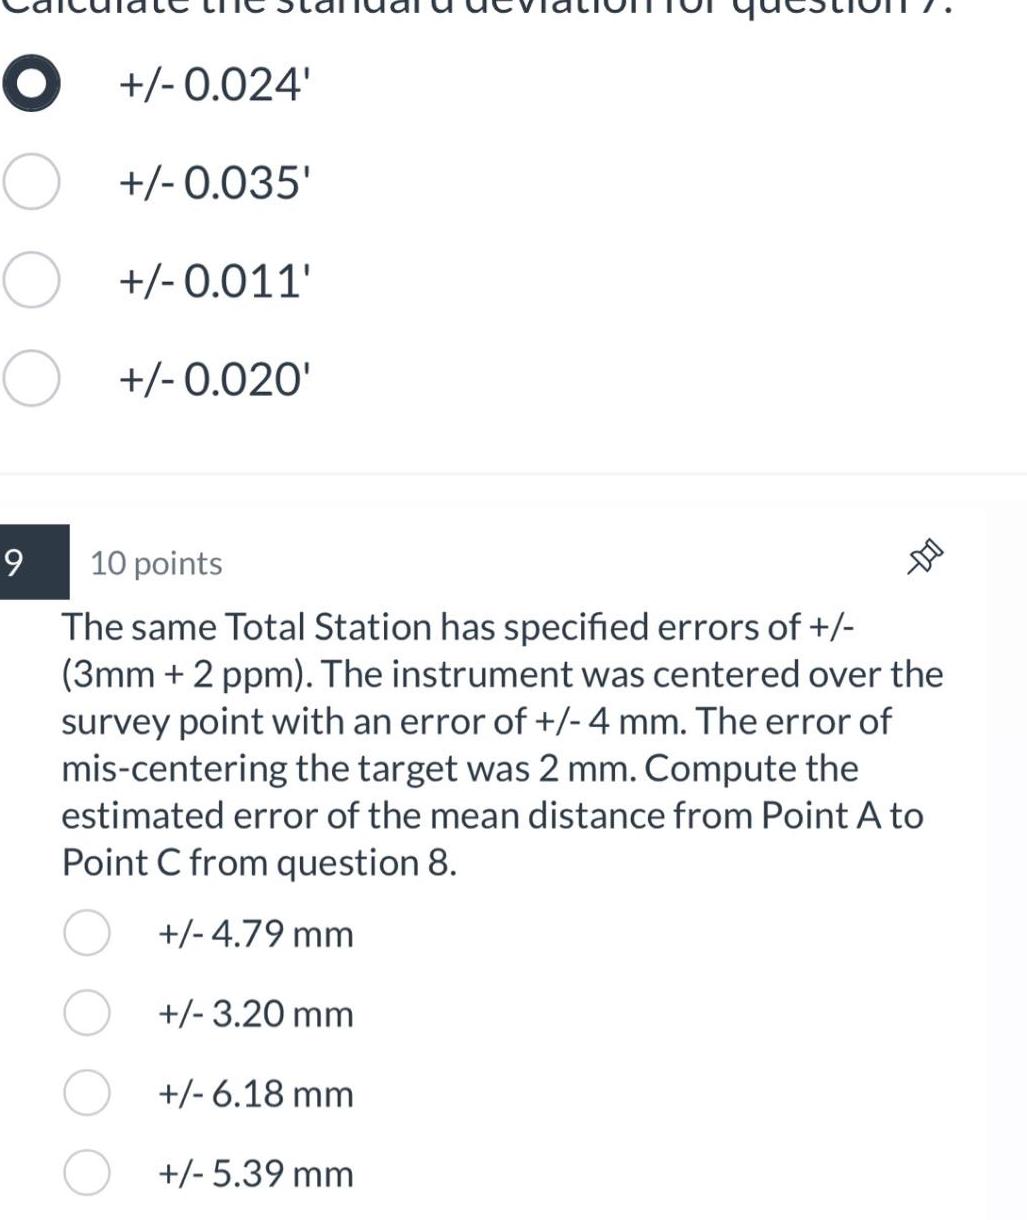Click the 10 points label
Image resolution: width=1027 pixels, height=1220 pixels.
155,563
